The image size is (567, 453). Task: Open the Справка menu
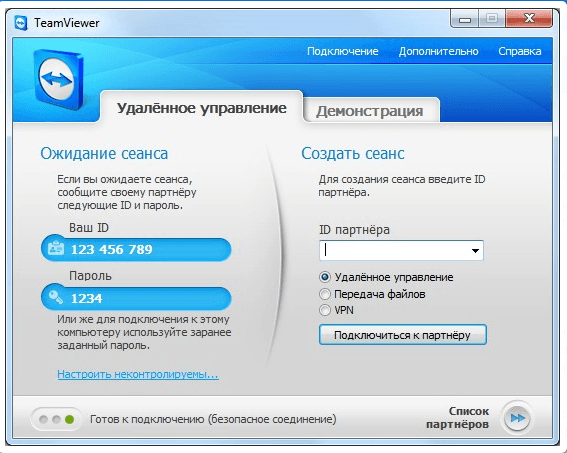(520, 51)
